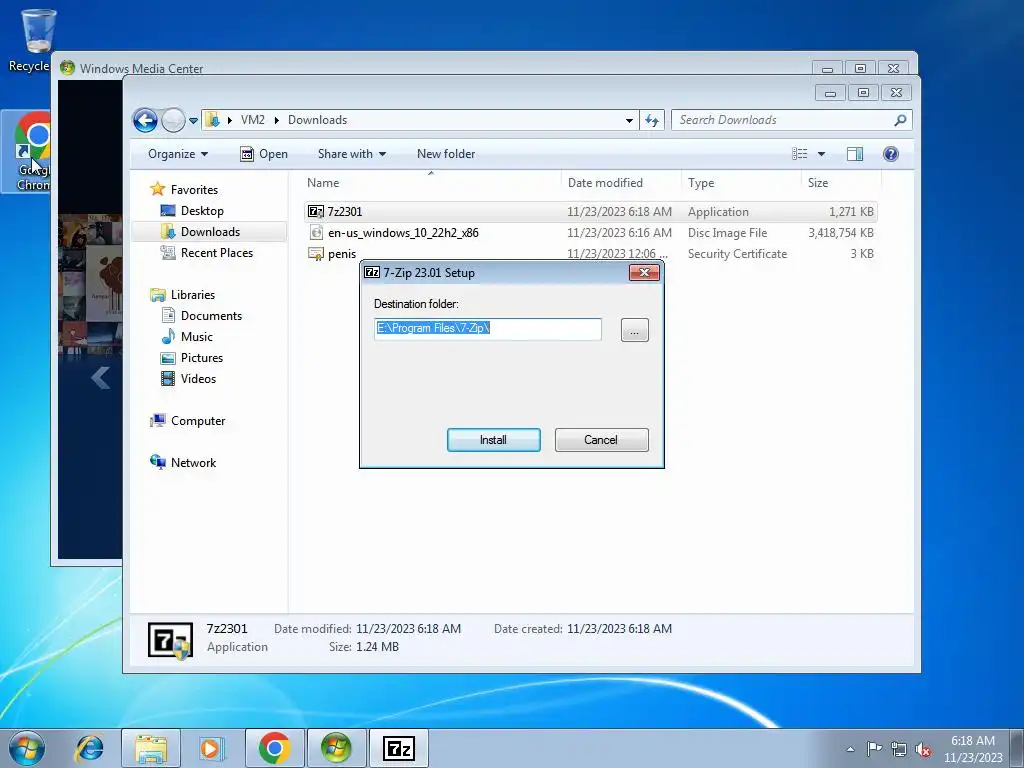The image size is (1024, 768).
Task: Select Computer in navigation pane
Action: point(198,421)
